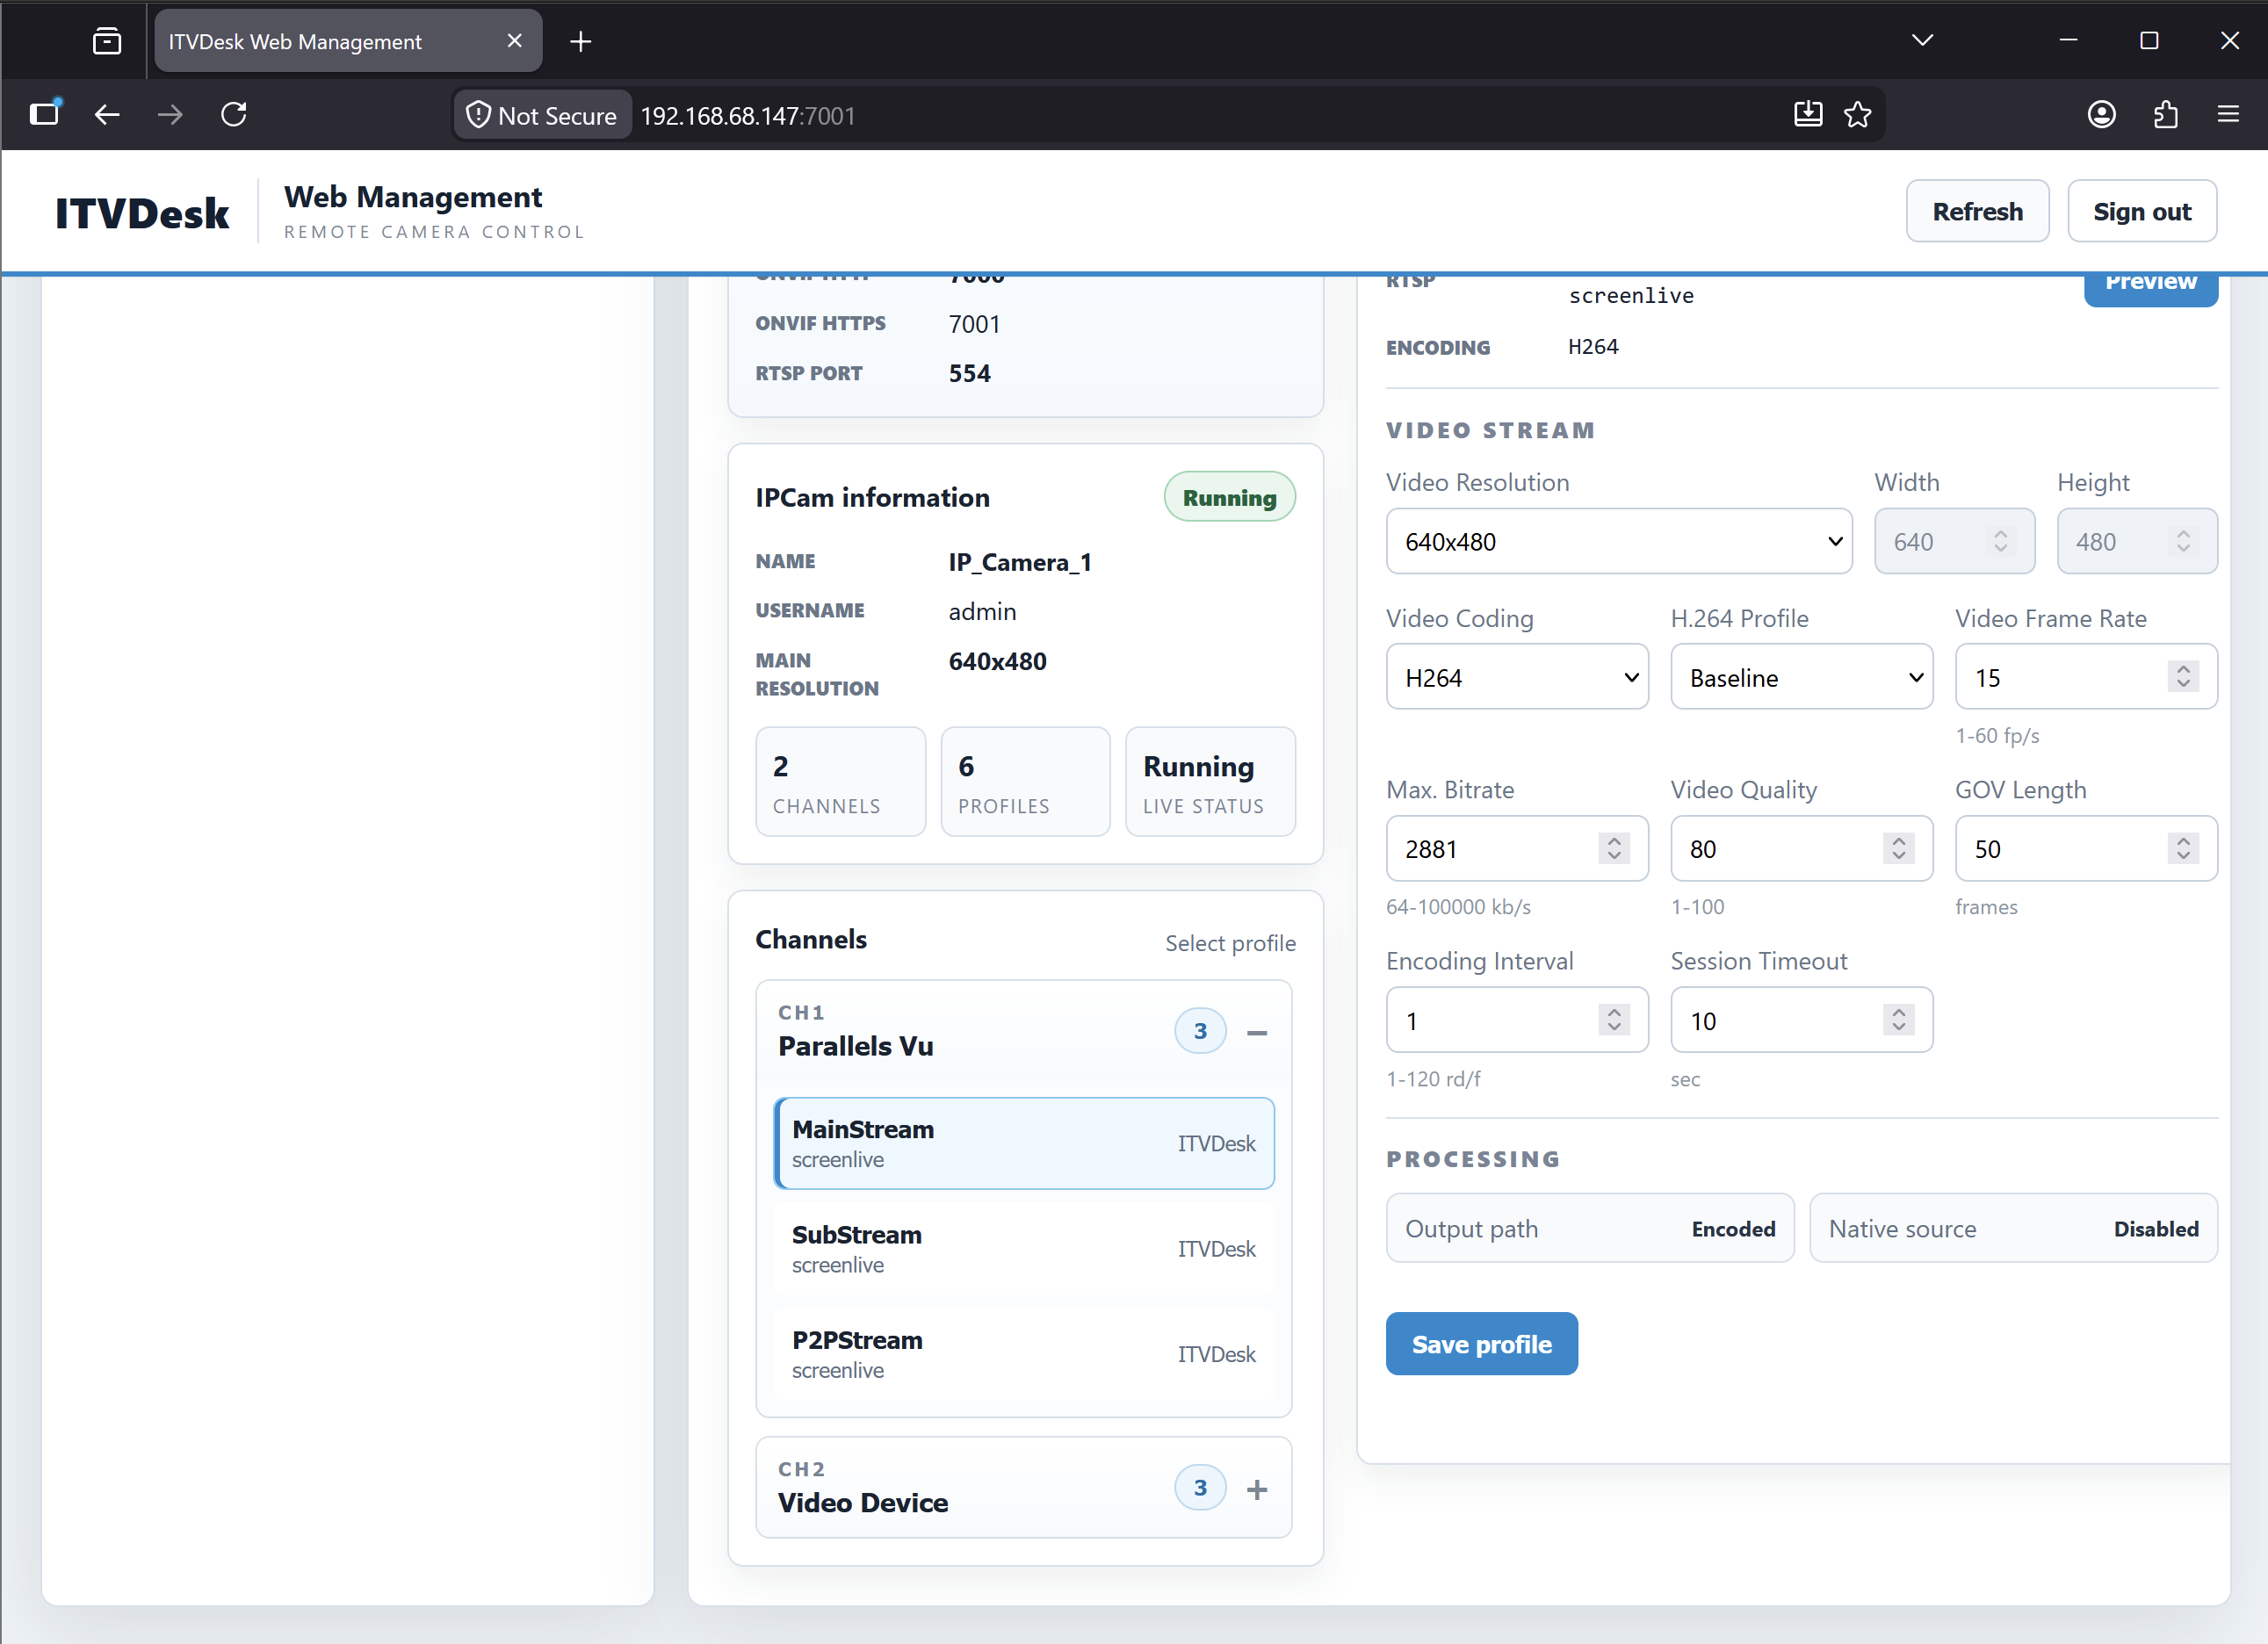Expand CH2 Video Device with plus icon
The height and width of the screenshot is (1644, 2268).
[x=1257, y=1489]
